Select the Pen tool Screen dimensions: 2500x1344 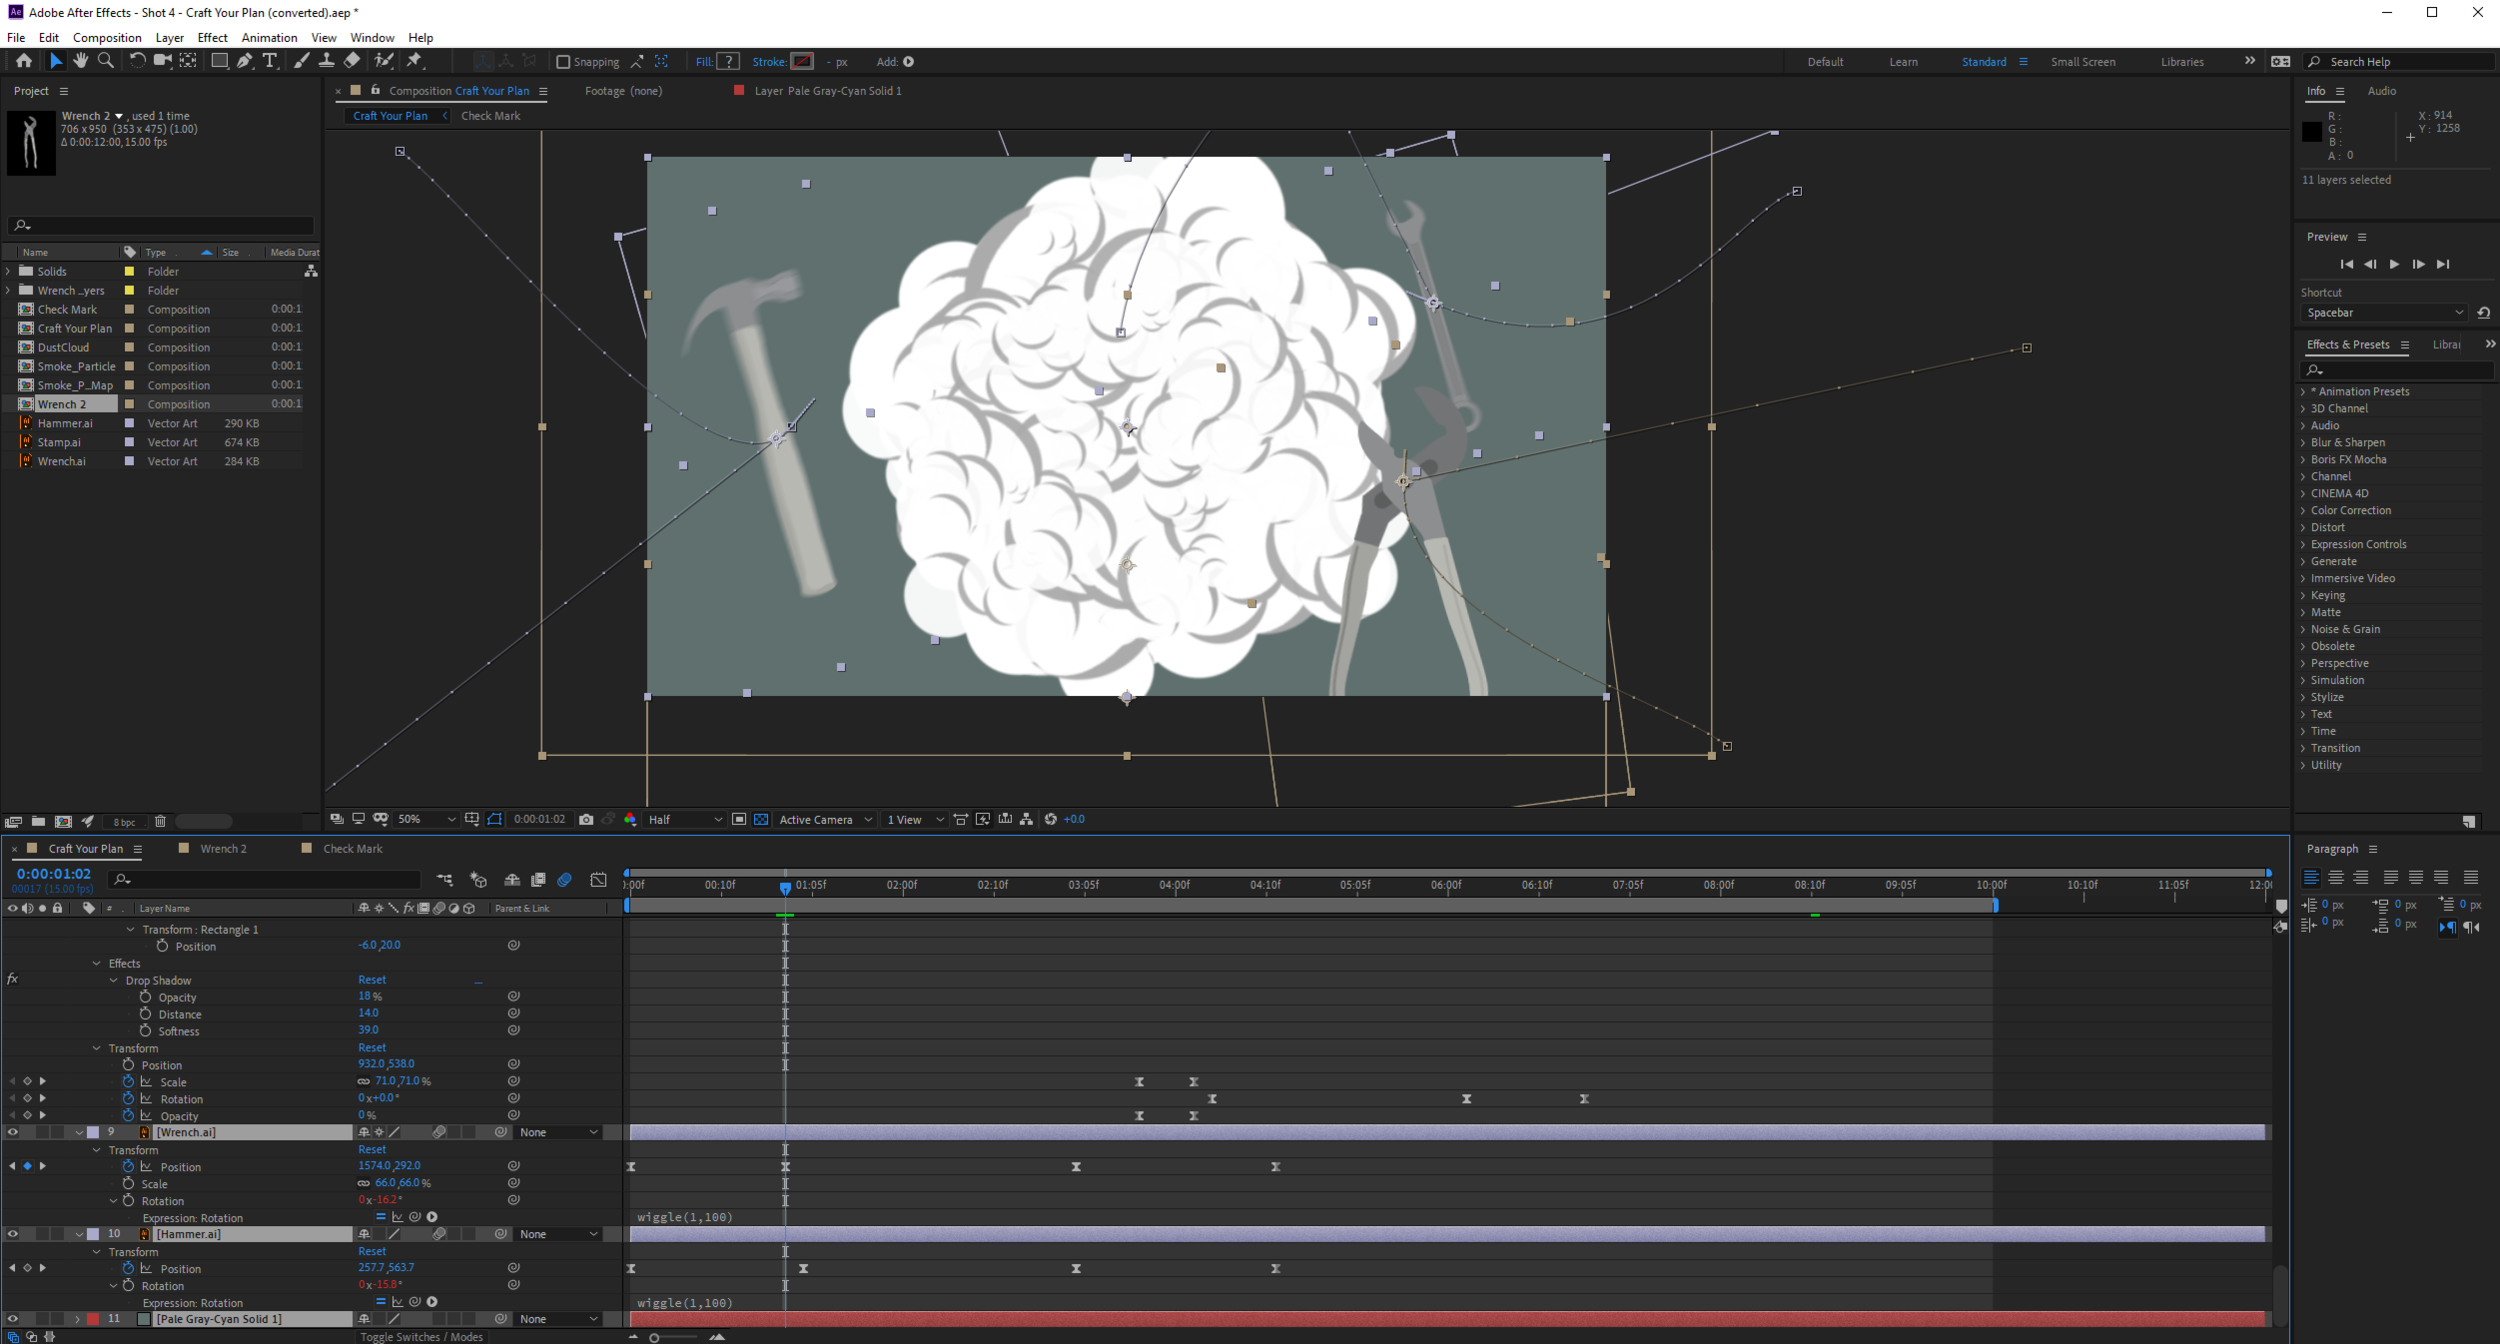[x=244, y=61]
